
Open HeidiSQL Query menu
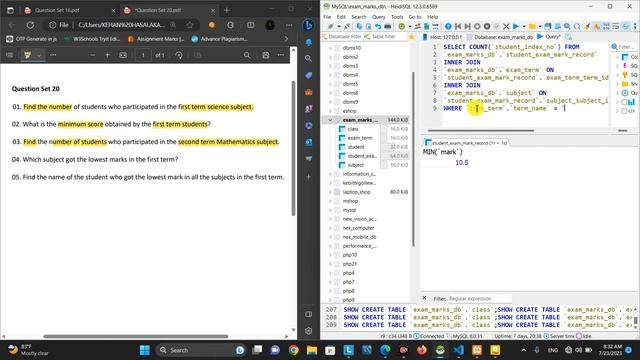[378, 17]
